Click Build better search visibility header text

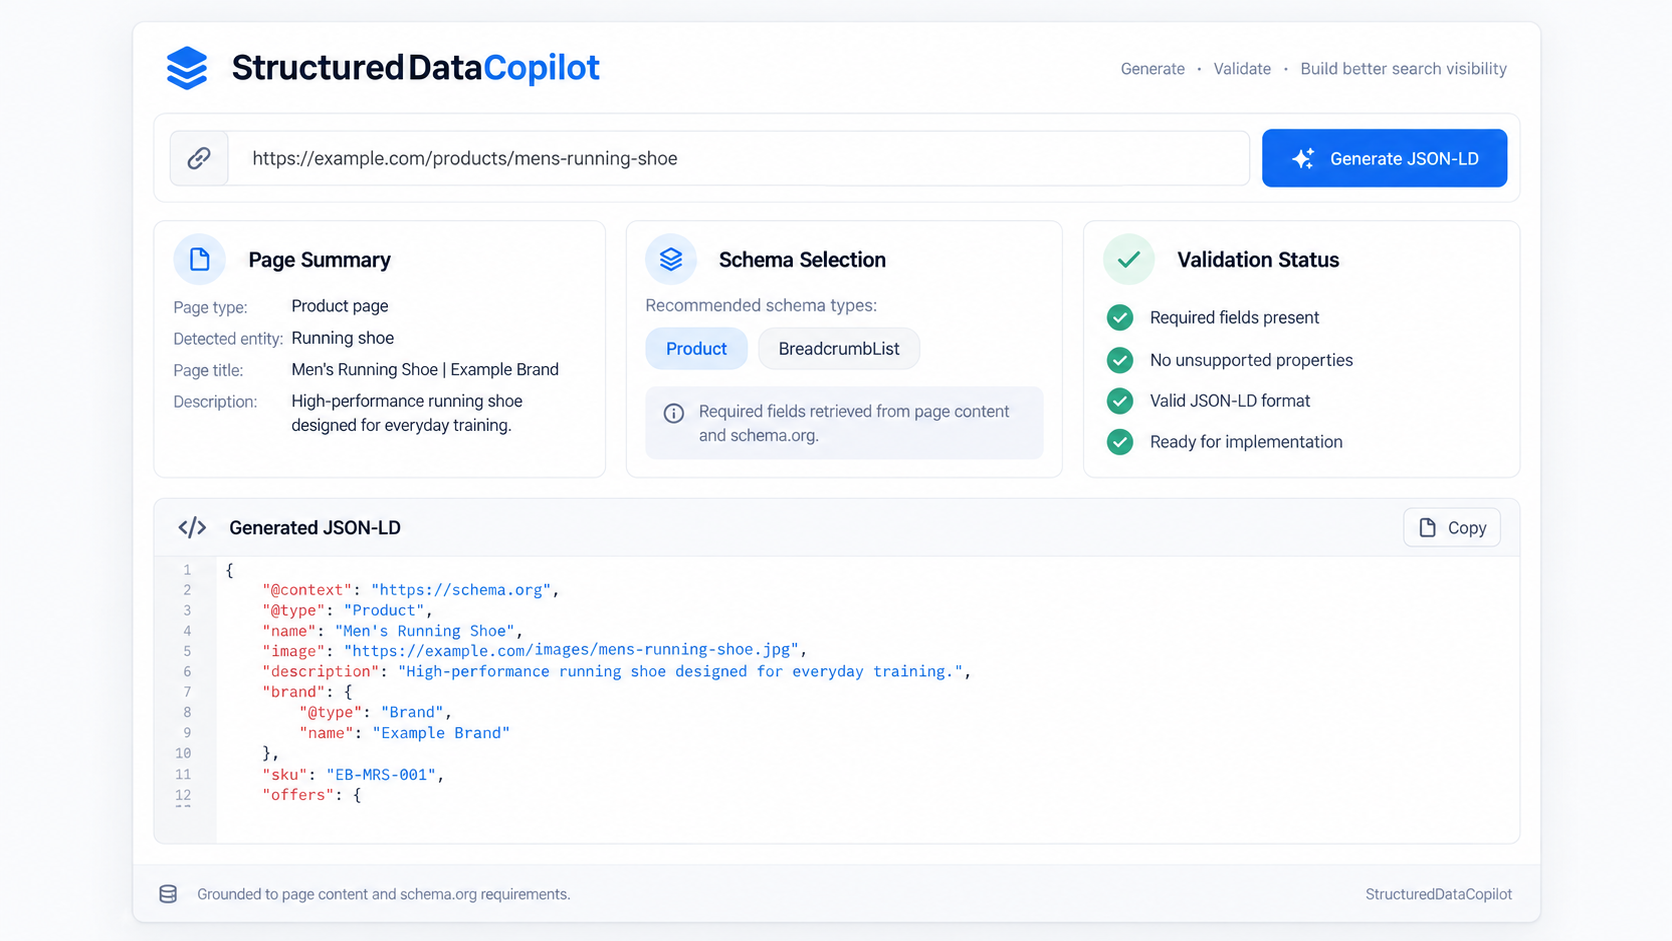tap(1403, 69)
